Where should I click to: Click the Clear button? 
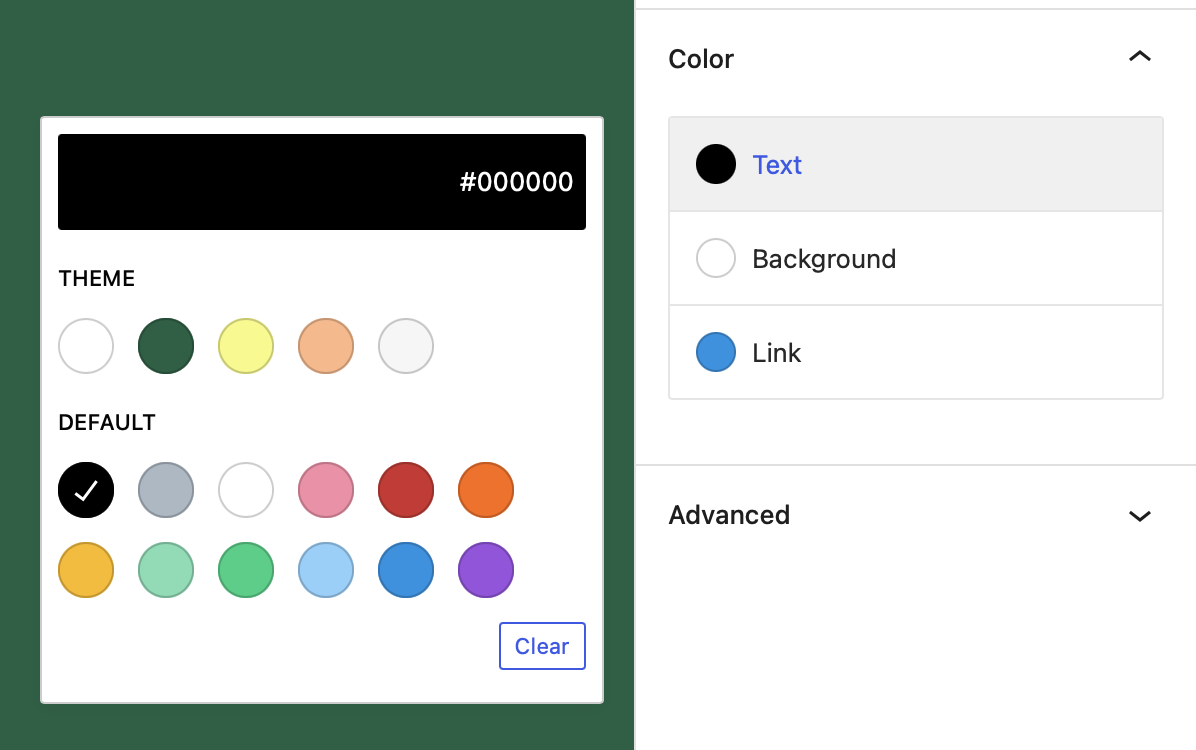[542, 646]
